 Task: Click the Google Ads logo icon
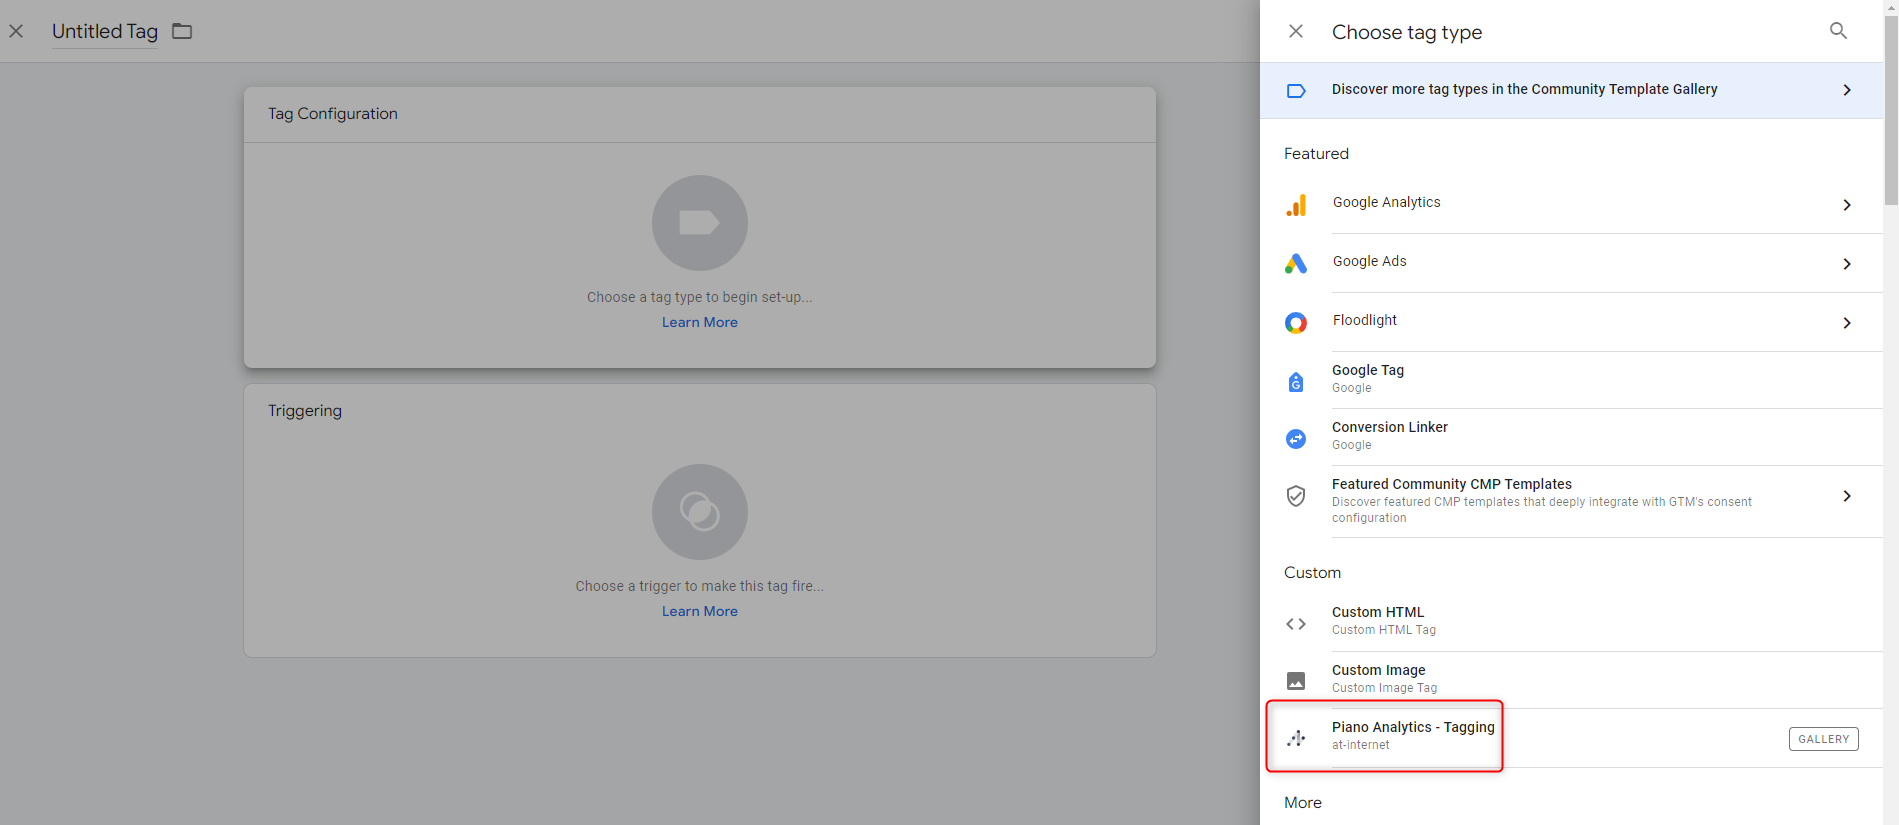point(1296,264)
